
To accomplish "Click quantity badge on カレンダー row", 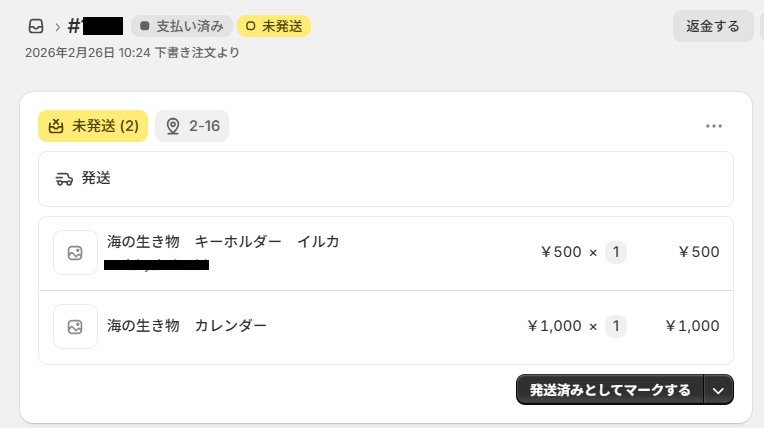I will coord(616,326).
